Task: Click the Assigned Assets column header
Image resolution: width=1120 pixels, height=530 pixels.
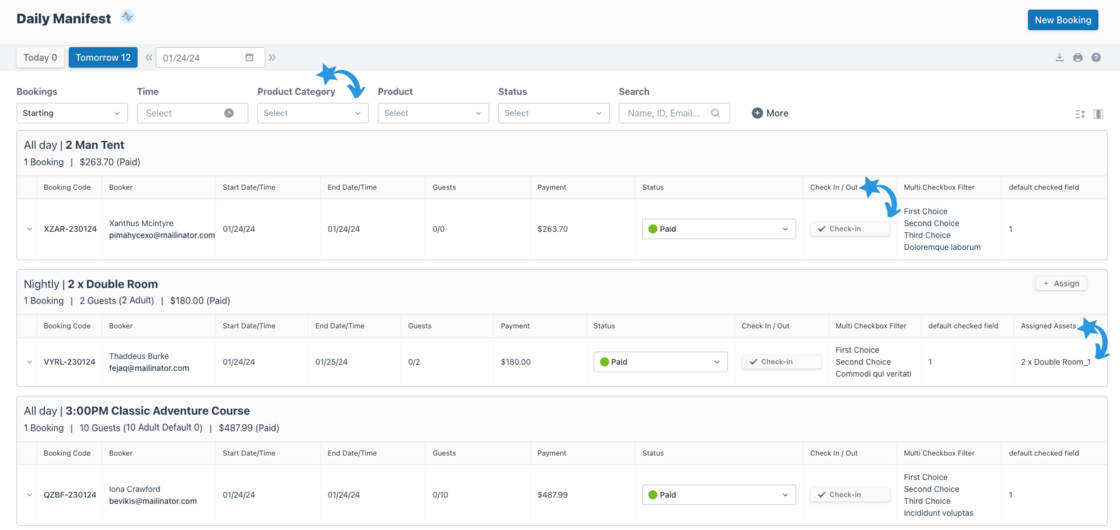Action: pyautogui.click(x=1049, y=326)
